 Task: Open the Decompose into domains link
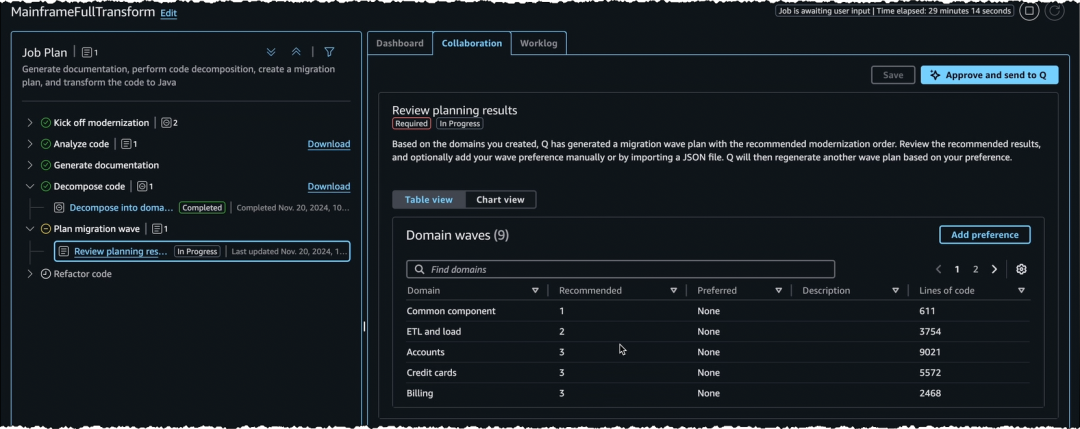tap(121, 207)
